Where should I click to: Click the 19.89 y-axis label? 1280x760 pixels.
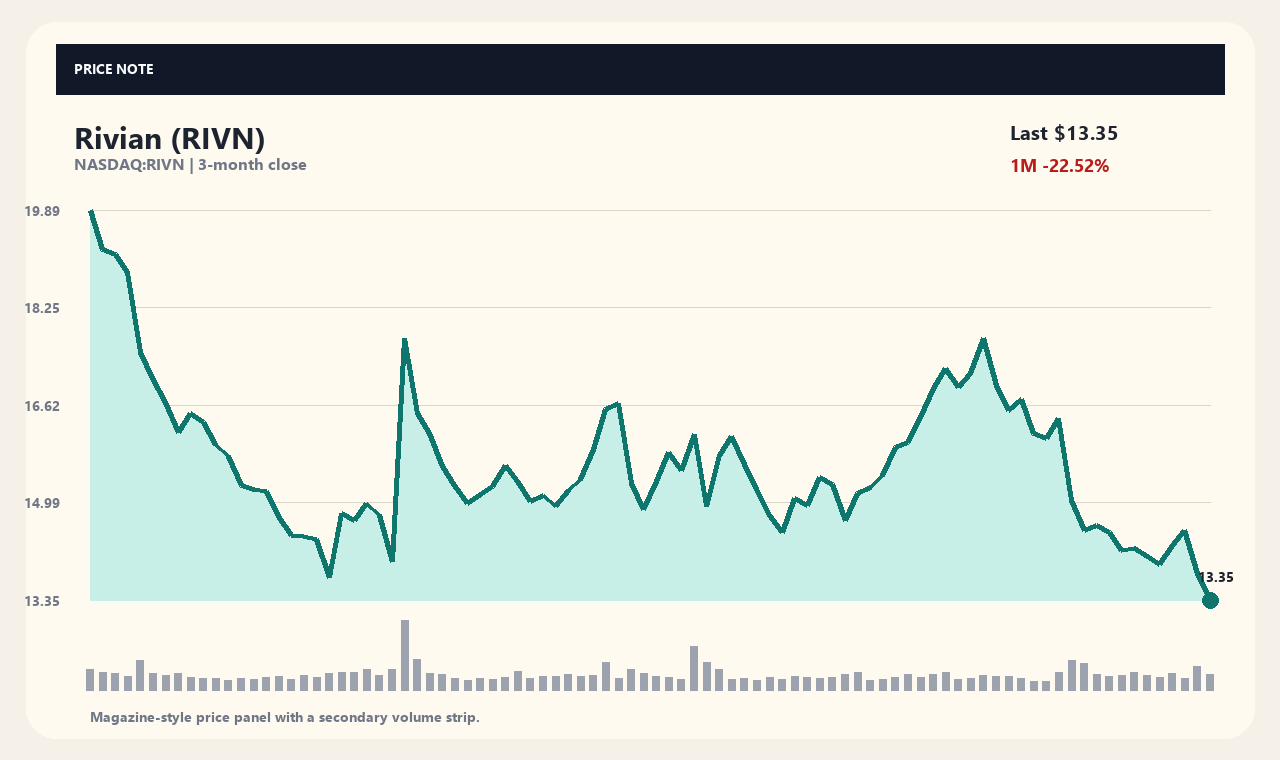point(43,211)
